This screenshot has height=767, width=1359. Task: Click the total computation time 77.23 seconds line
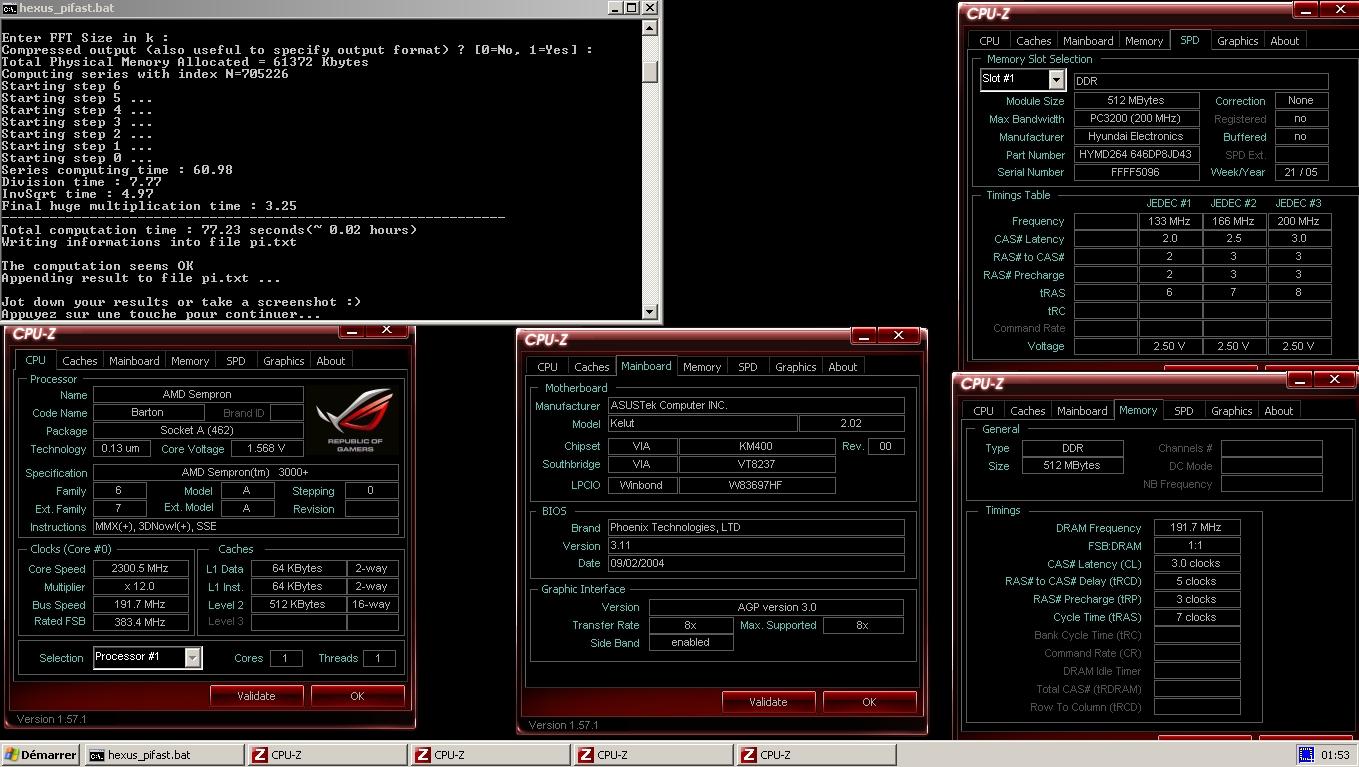210,230
